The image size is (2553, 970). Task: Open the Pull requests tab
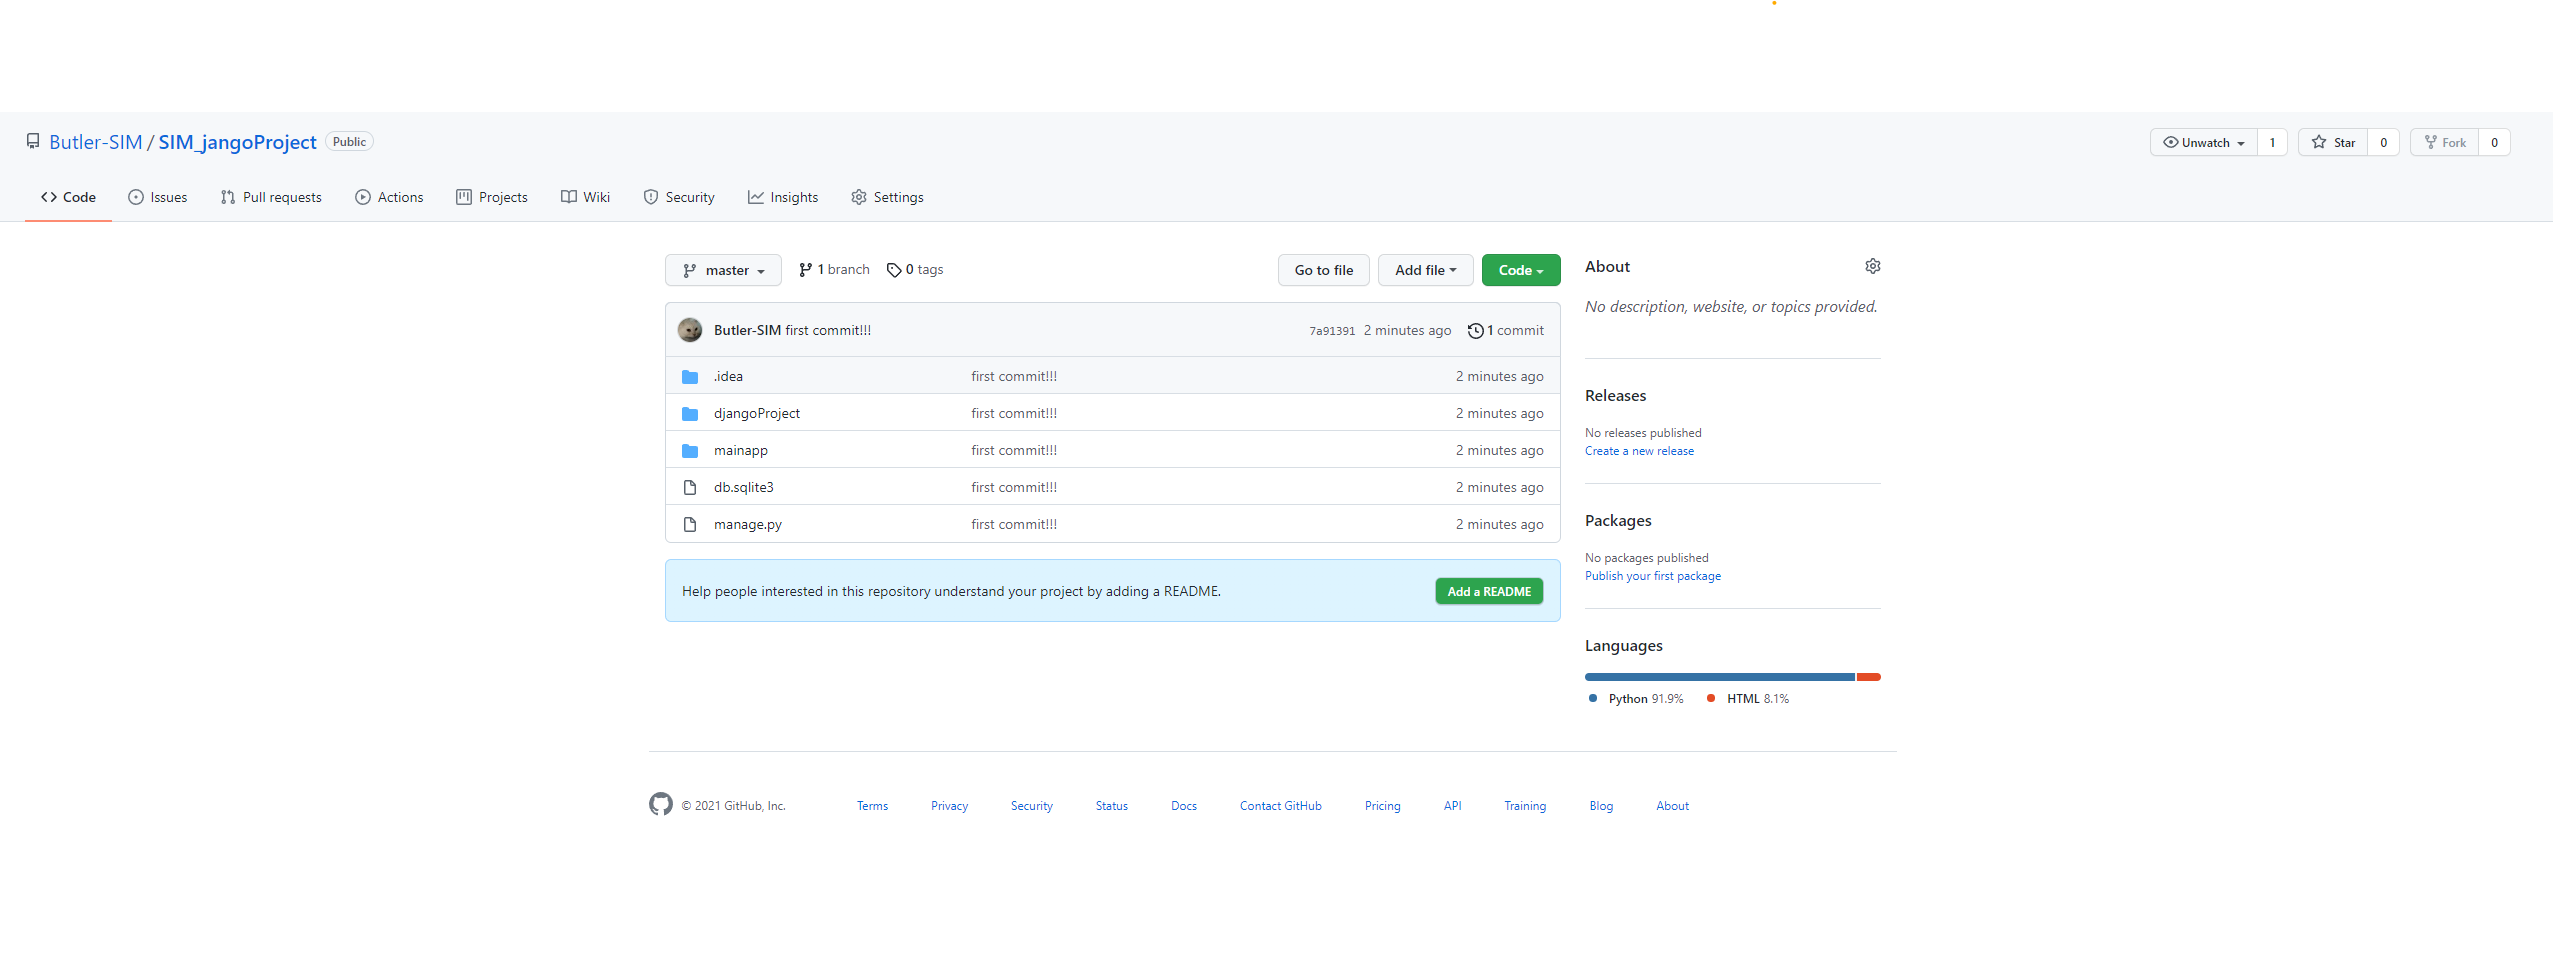(271, 197)
